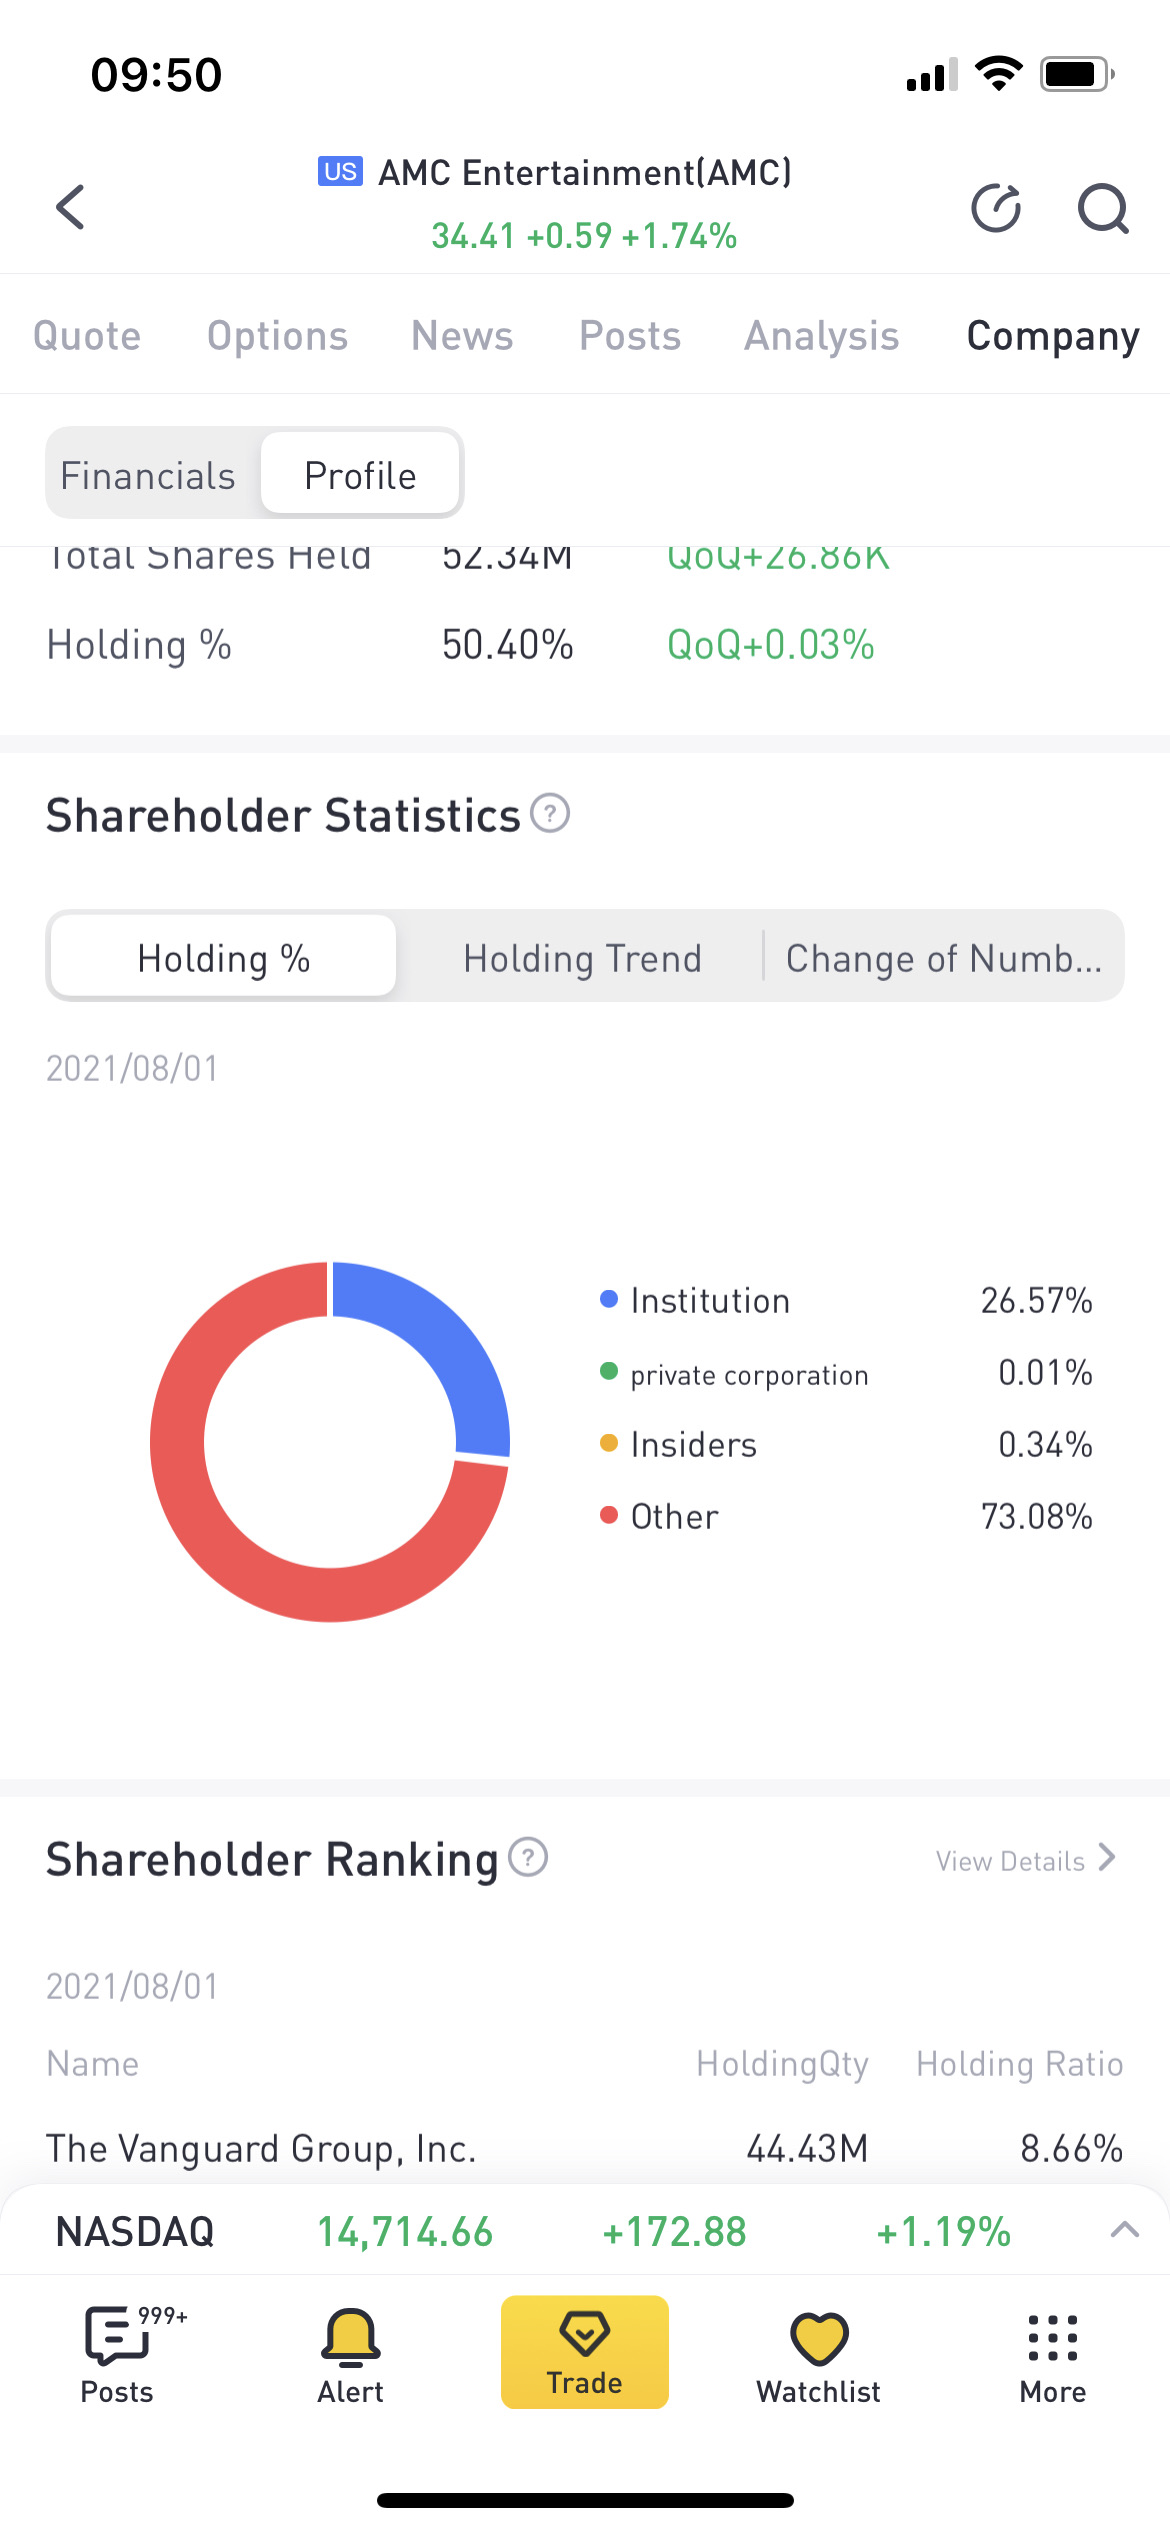Tap Shareholder Ranking help icon

tap(528, 1857)
